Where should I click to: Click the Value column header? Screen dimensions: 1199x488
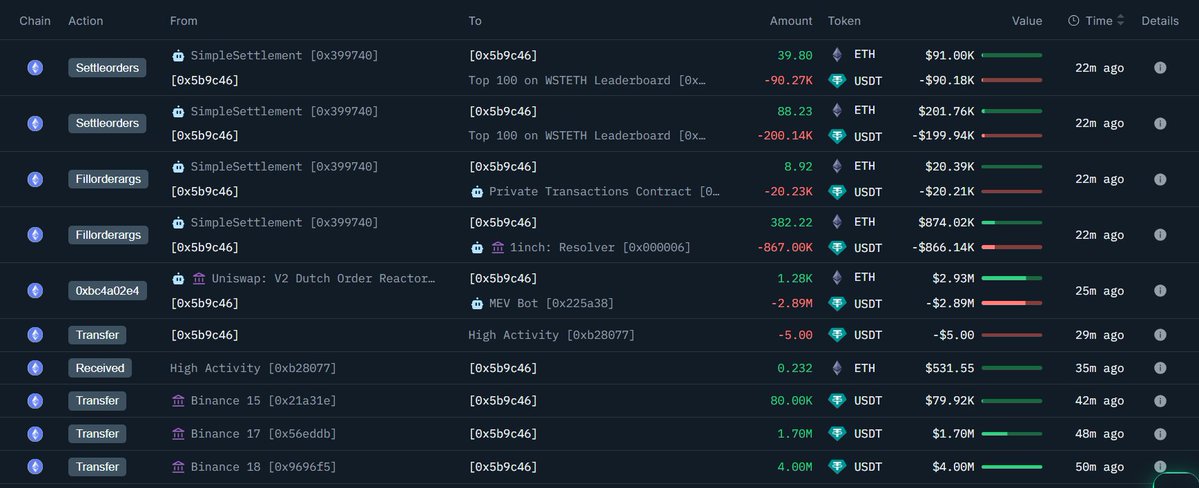(x=1026, y=20)
